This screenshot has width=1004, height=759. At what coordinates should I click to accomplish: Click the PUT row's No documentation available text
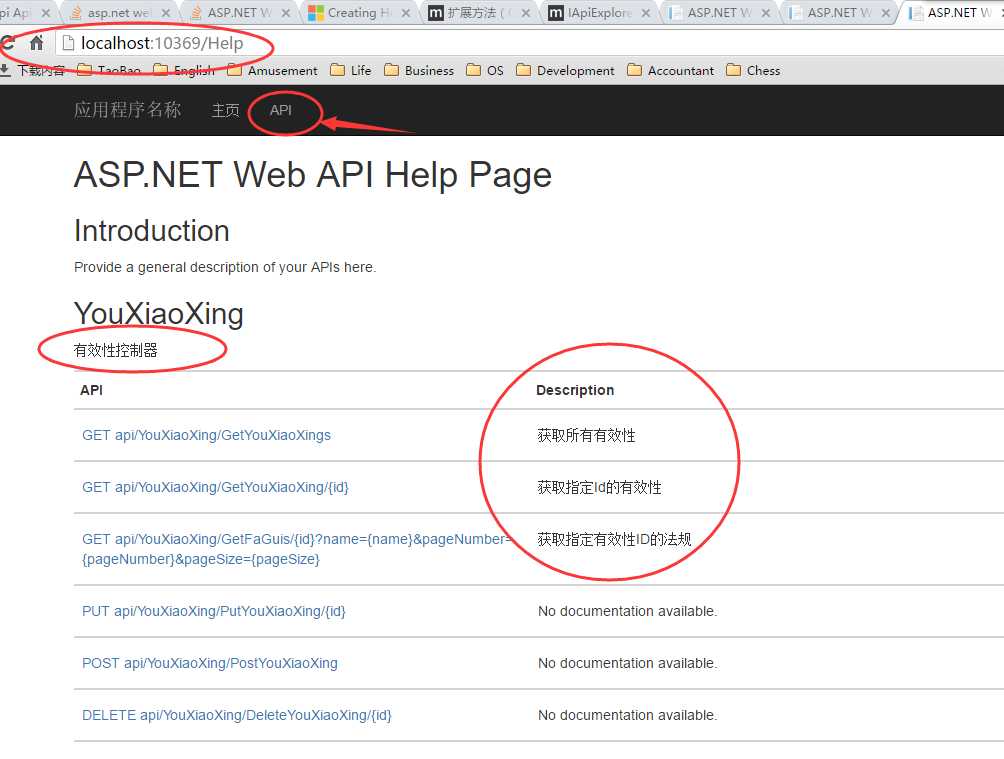pyautogui.click(x=628, y=612)
